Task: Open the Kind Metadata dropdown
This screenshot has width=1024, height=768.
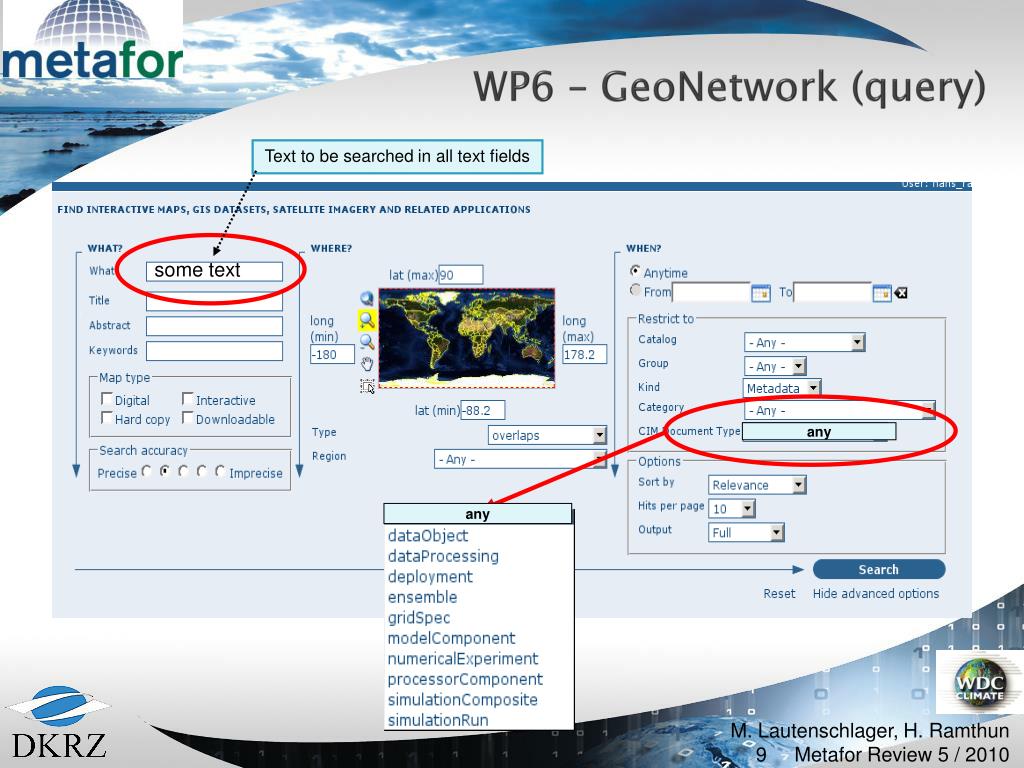Action: [782, 388]
